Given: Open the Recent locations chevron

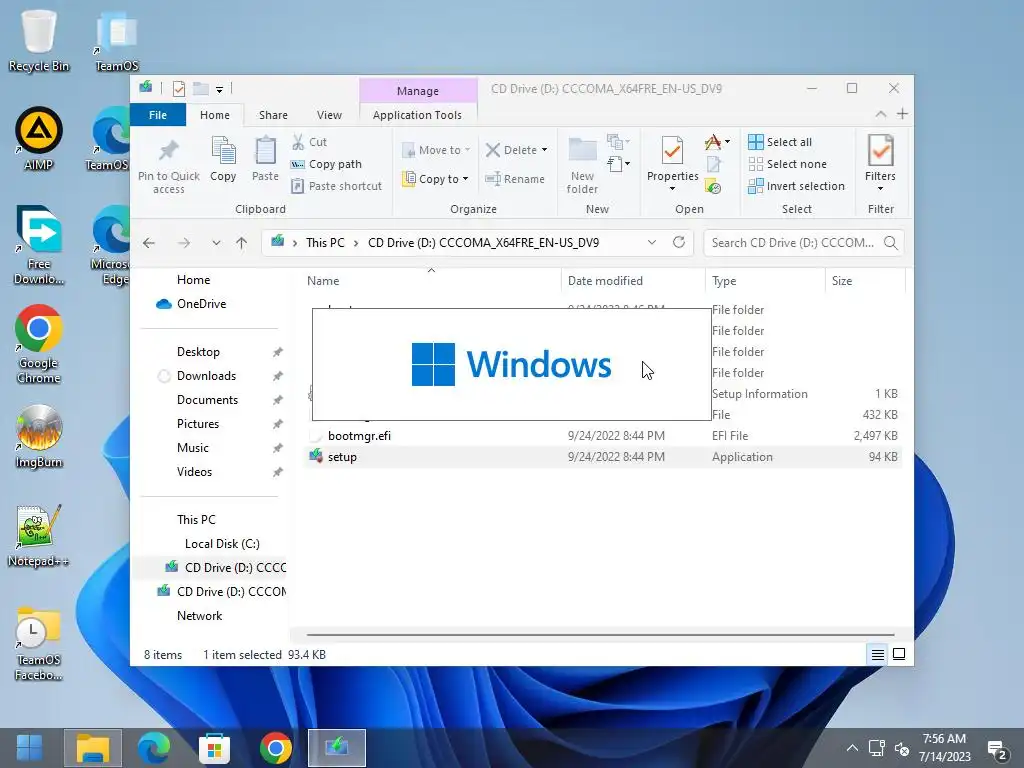Looking at the screenshot, I should click(x=216, y=243).
